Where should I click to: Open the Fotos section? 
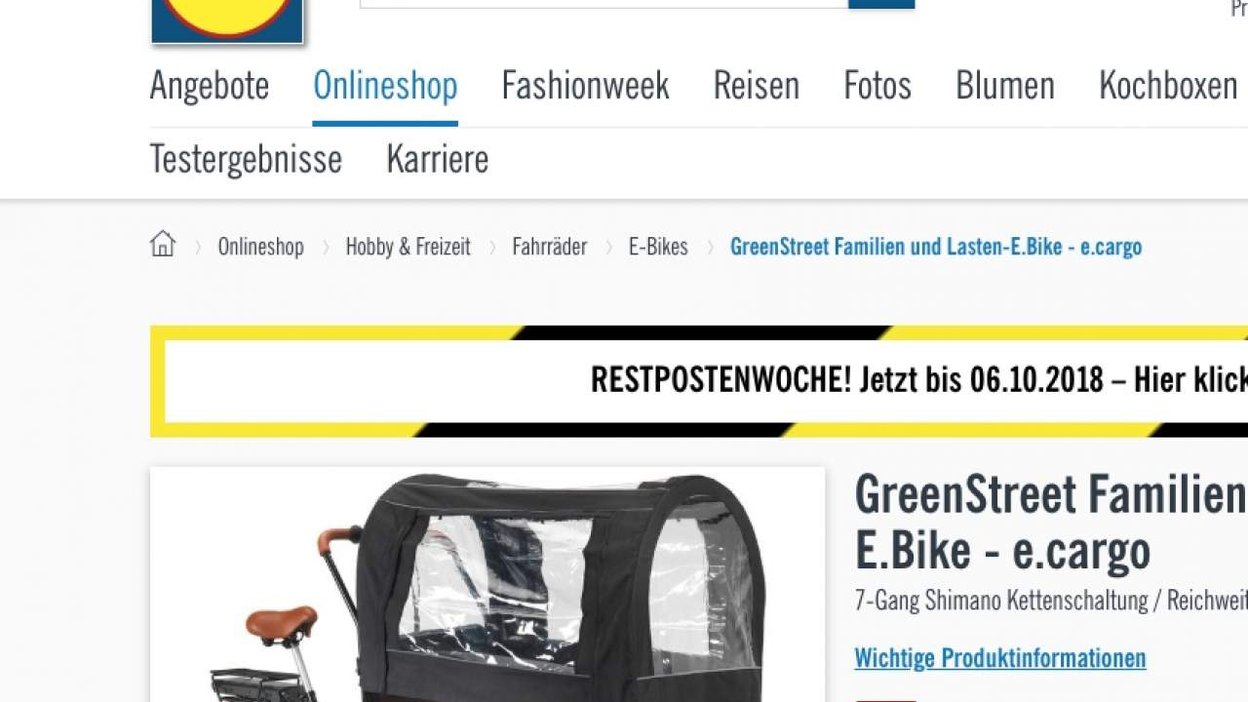pyautogui.click(x=877, y=86)
